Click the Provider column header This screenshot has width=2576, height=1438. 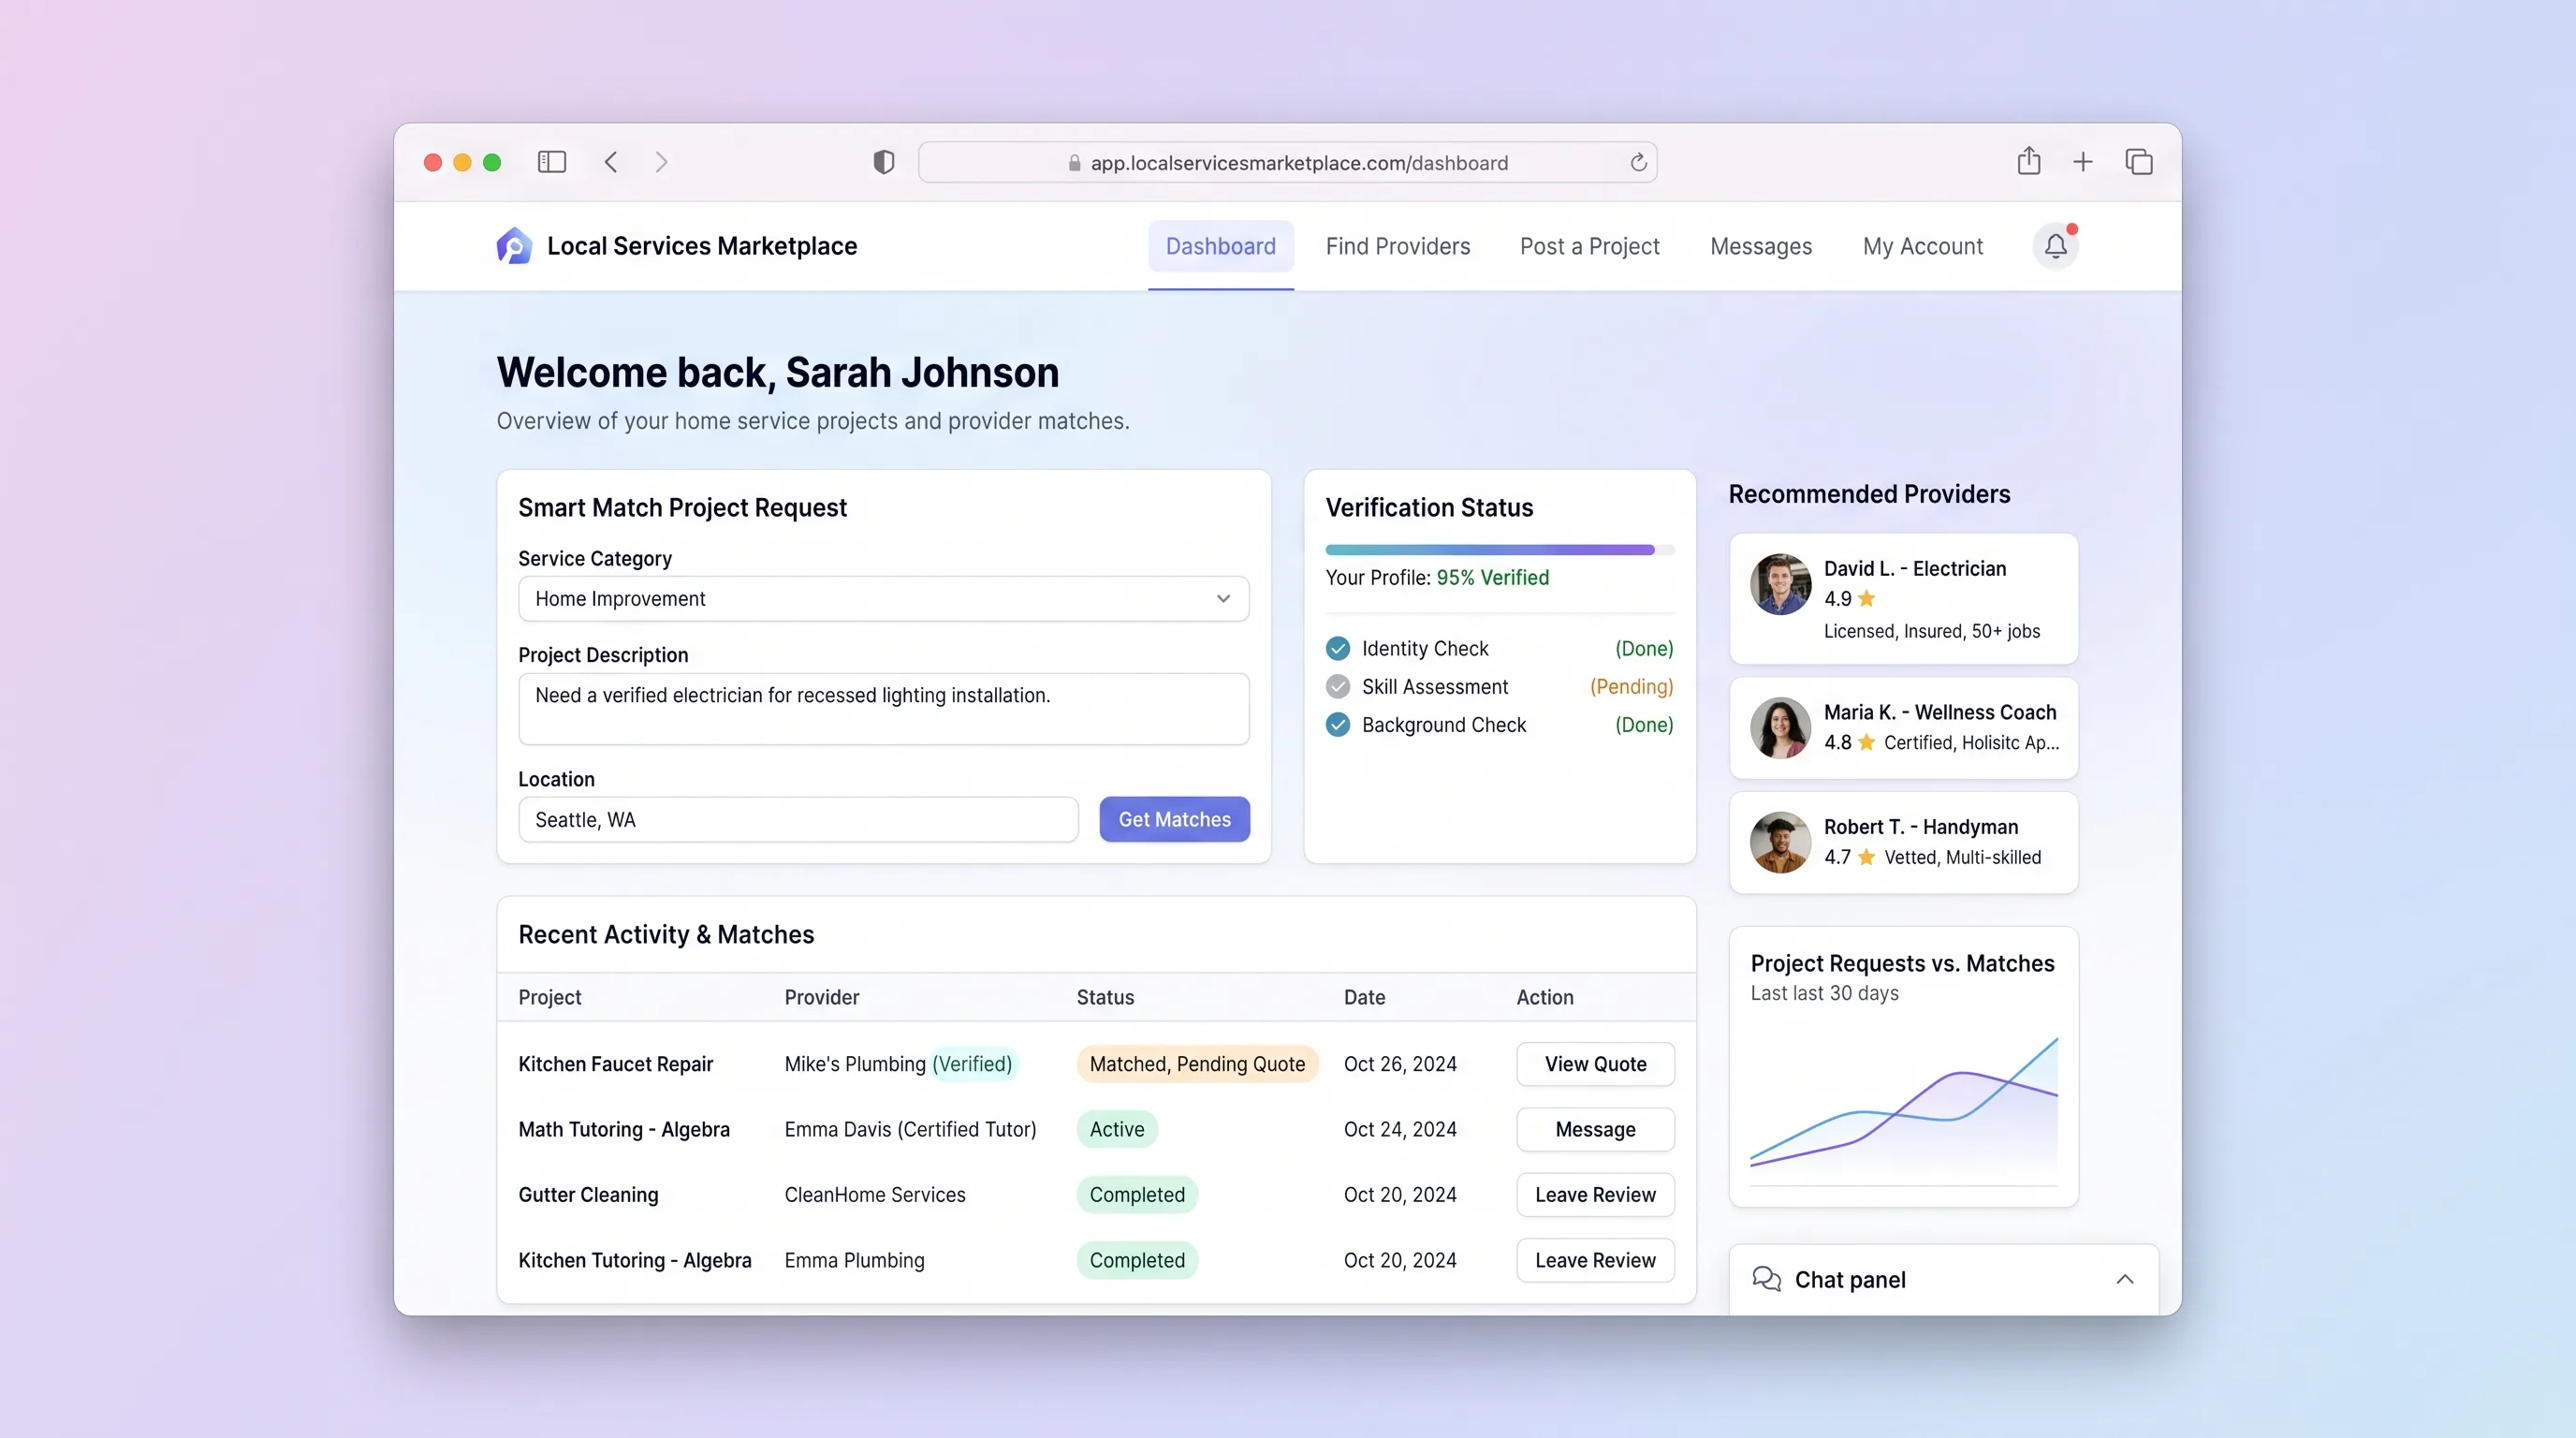pyautogui.click(x=821, y=997)
